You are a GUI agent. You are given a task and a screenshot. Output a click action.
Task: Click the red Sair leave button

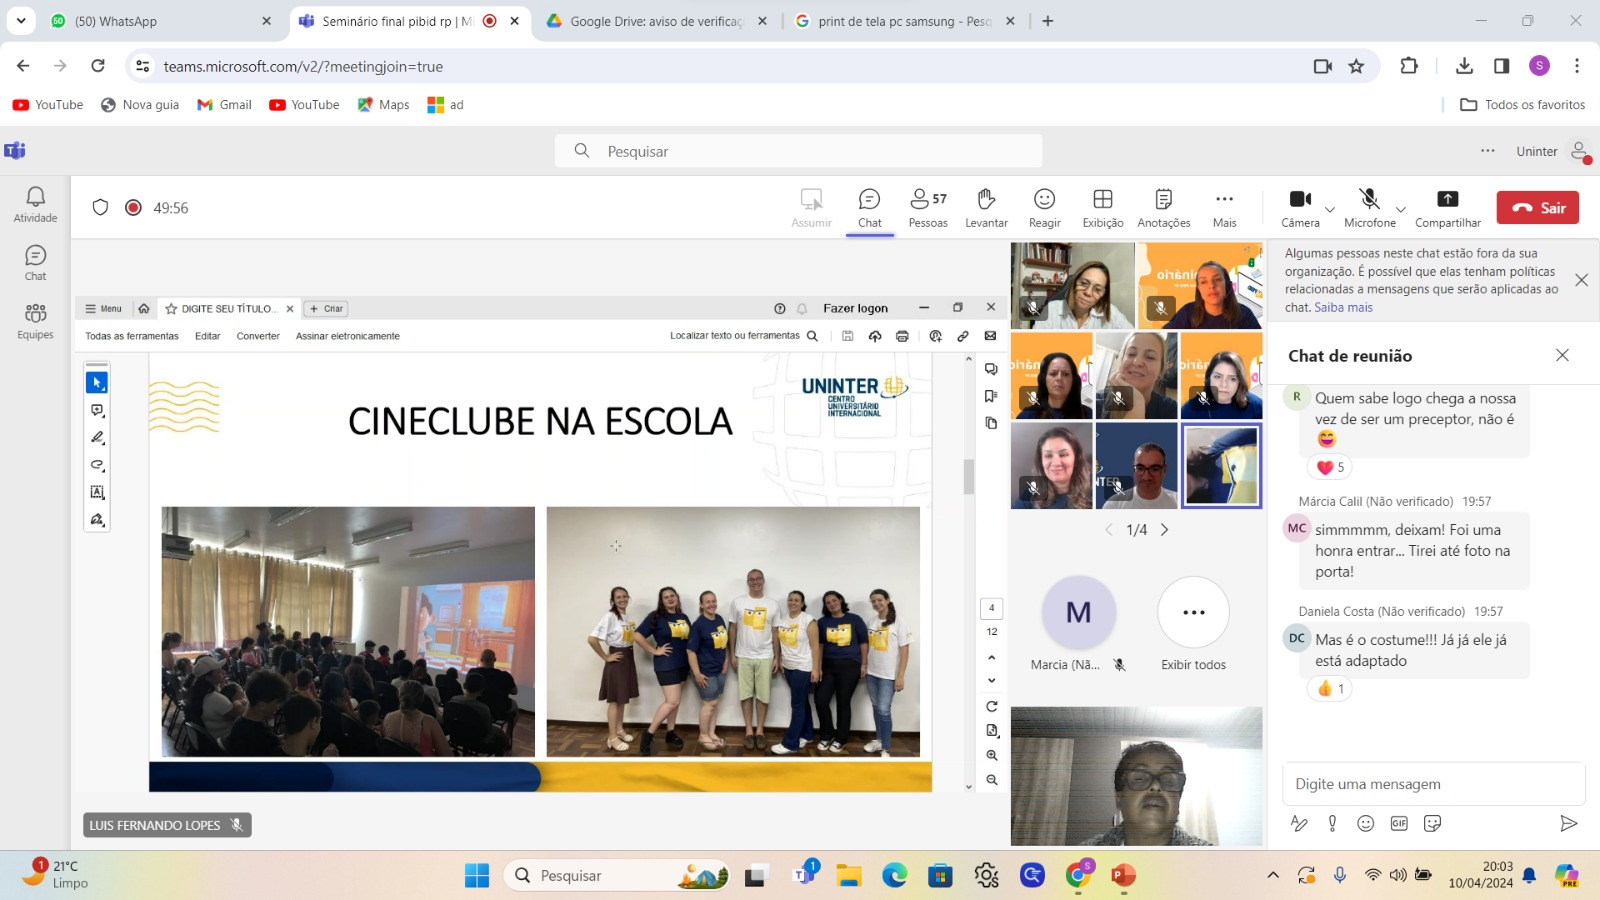tap(1537, 207)
